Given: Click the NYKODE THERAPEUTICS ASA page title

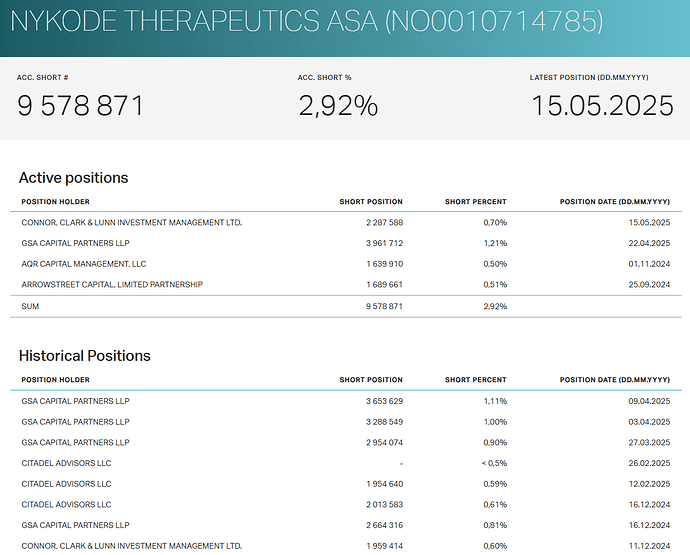Looking at the screenshot, I should 306,21.
